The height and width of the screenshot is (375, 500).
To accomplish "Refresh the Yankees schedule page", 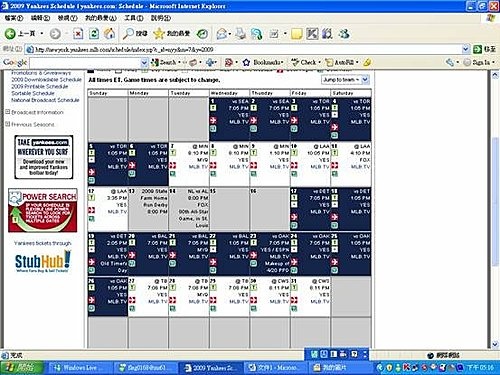I will pyautogui.click(x=94, y=34).
